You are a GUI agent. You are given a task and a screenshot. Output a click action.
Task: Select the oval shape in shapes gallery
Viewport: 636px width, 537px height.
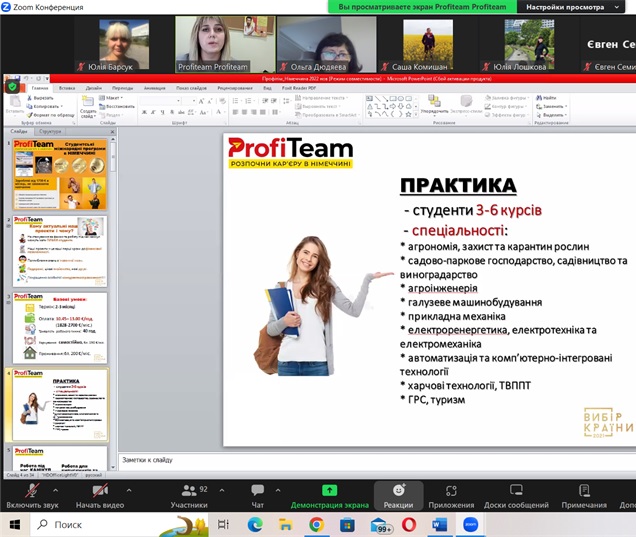(401, 98)
